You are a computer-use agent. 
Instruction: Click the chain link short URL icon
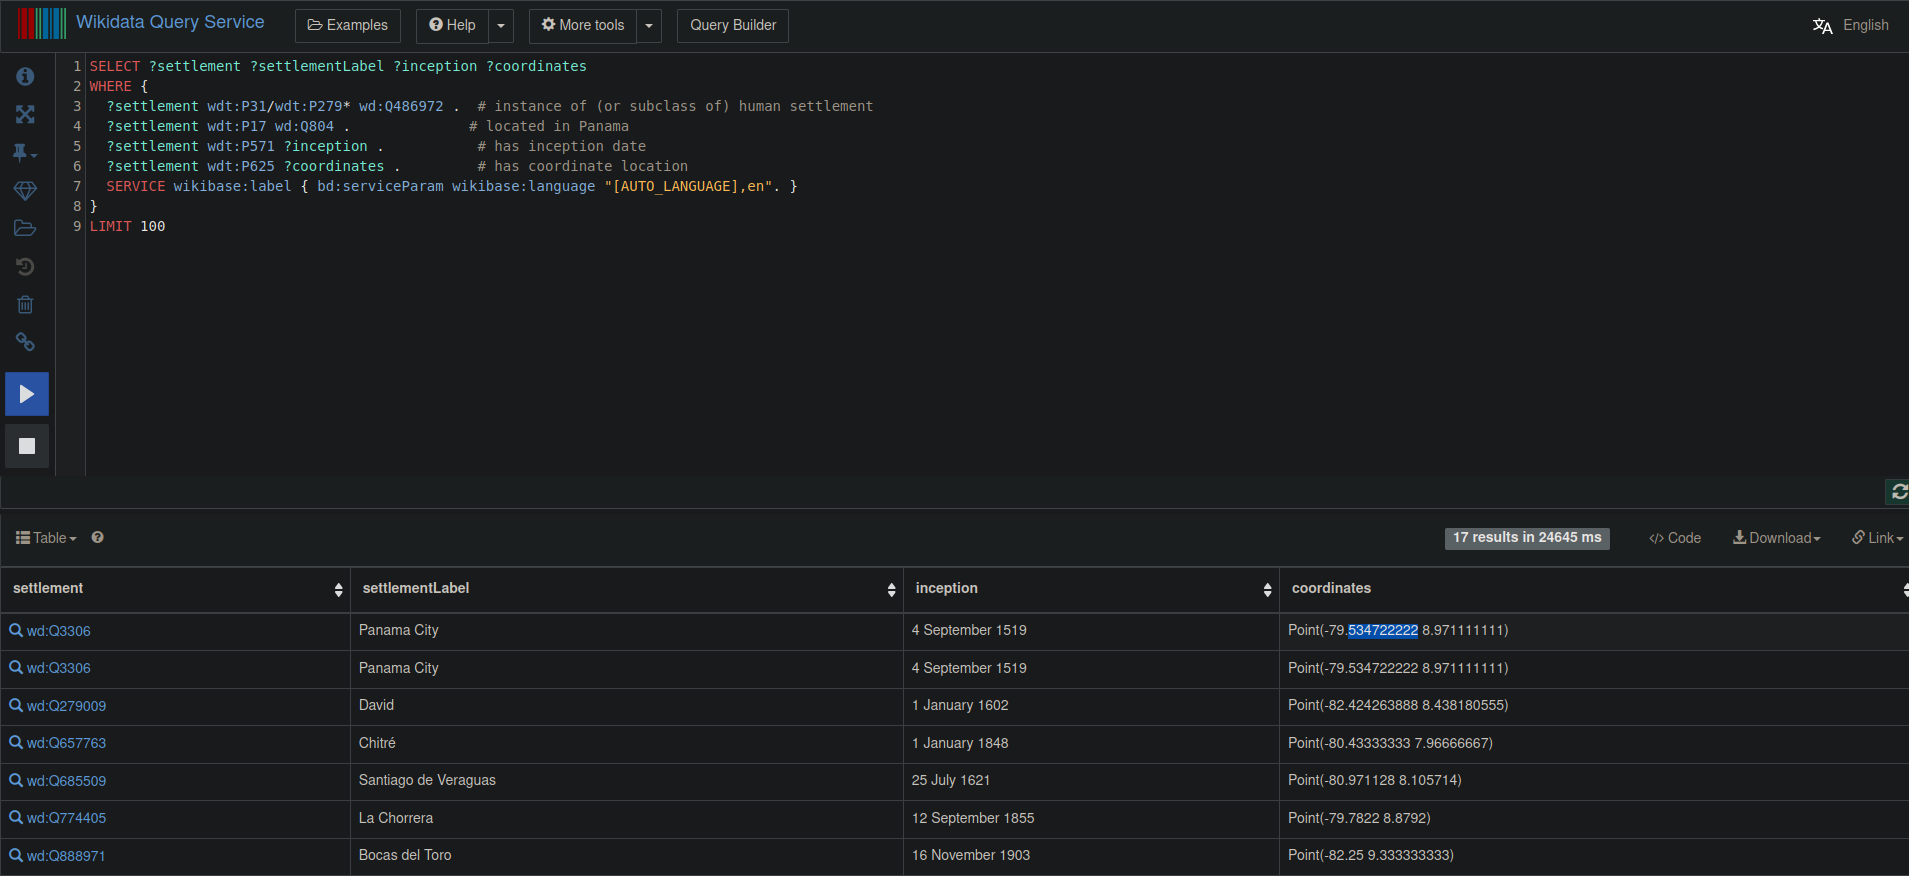[x=25, y=342]
